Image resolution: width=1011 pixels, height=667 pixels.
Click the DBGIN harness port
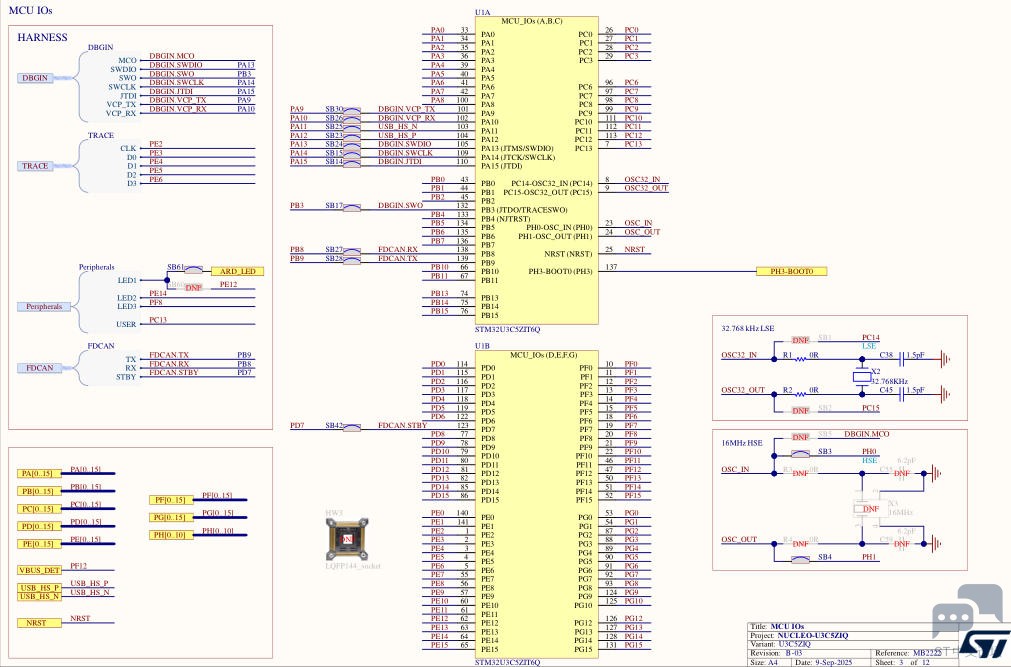(x=35, y=78)
